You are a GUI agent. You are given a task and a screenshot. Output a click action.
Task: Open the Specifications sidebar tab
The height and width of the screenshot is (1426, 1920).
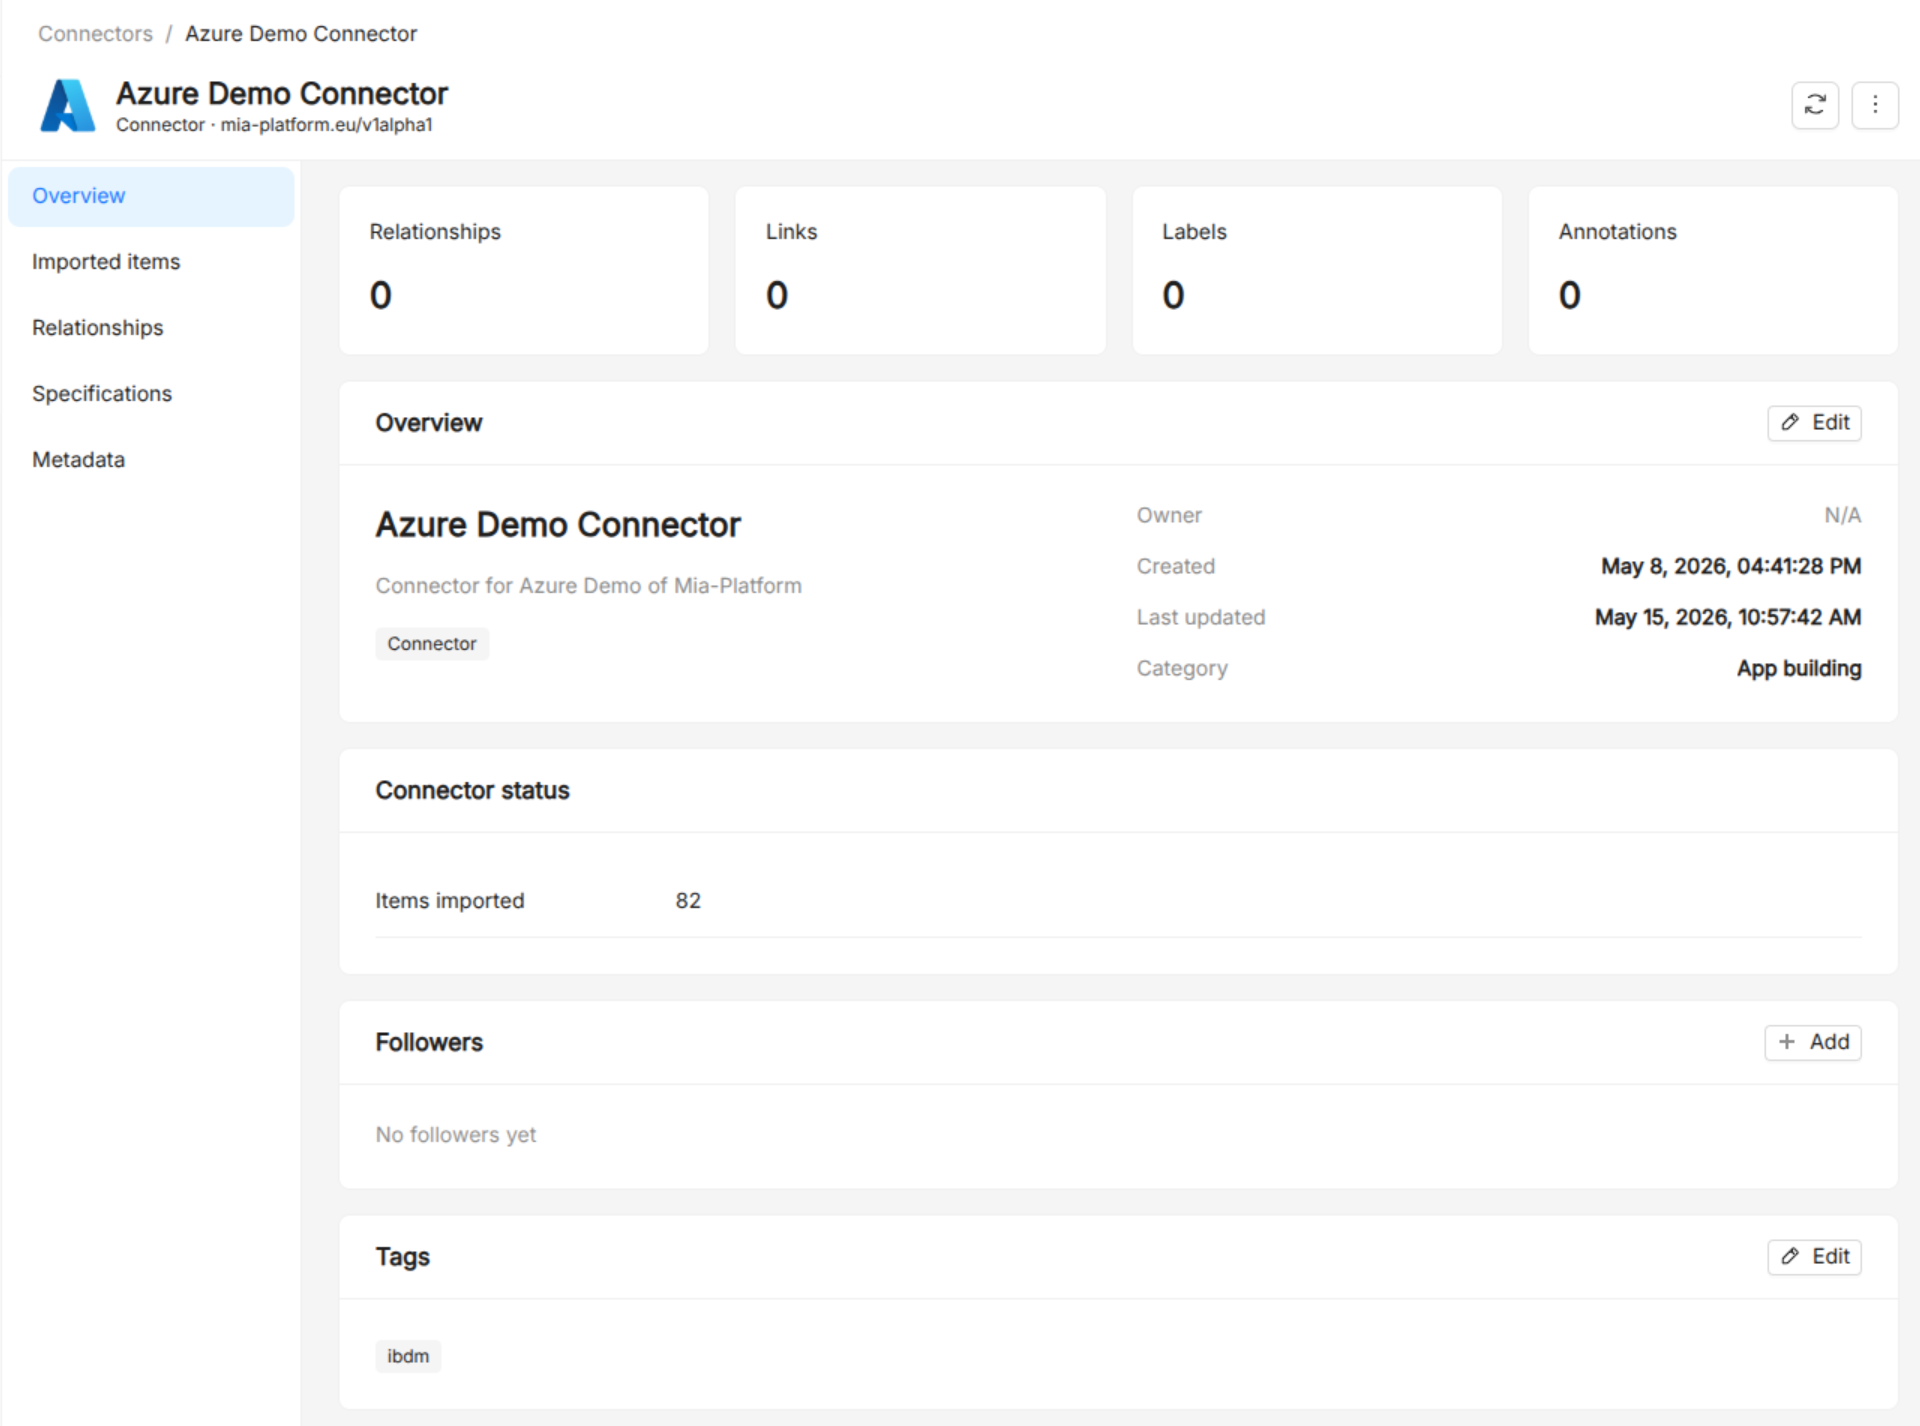[151, 394]
